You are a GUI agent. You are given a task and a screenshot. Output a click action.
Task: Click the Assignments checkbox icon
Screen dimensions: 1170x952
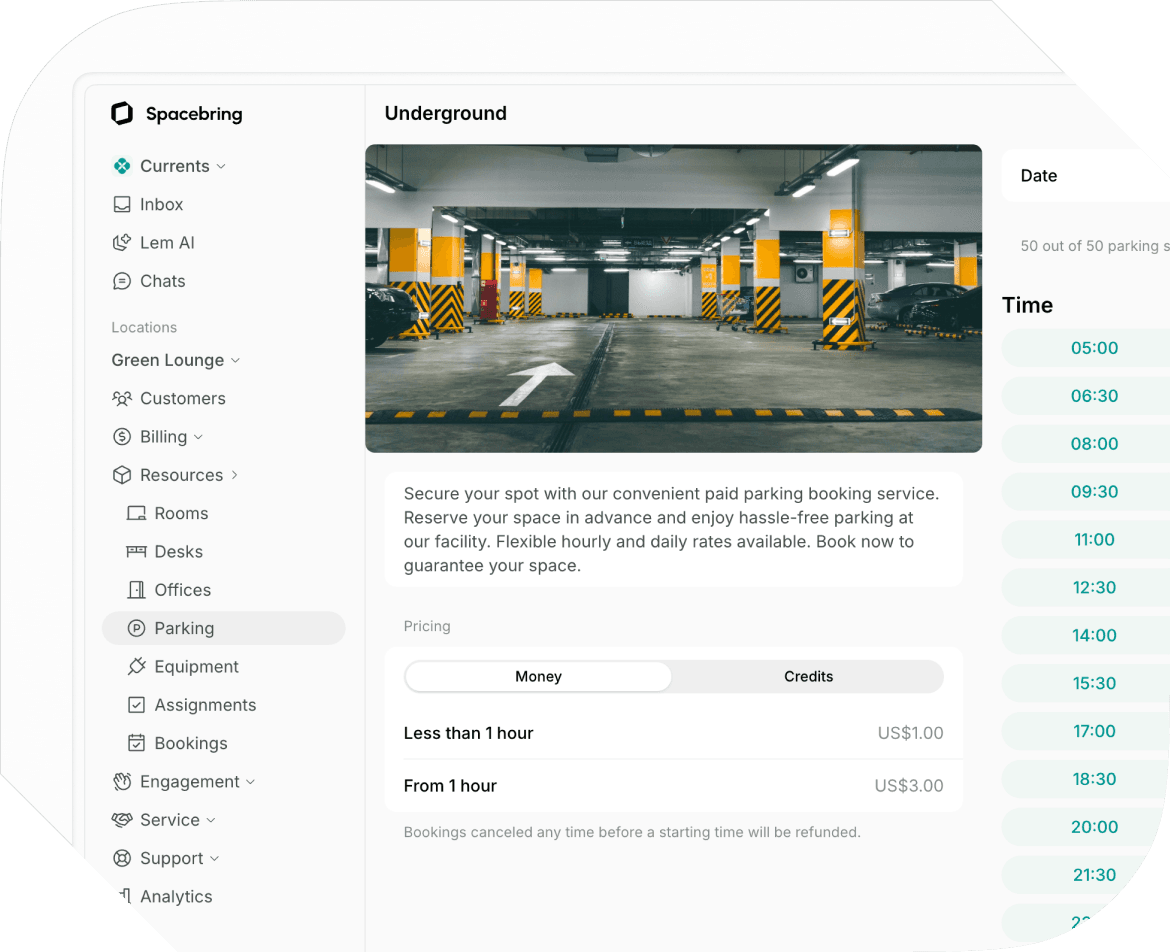(137, 705)
